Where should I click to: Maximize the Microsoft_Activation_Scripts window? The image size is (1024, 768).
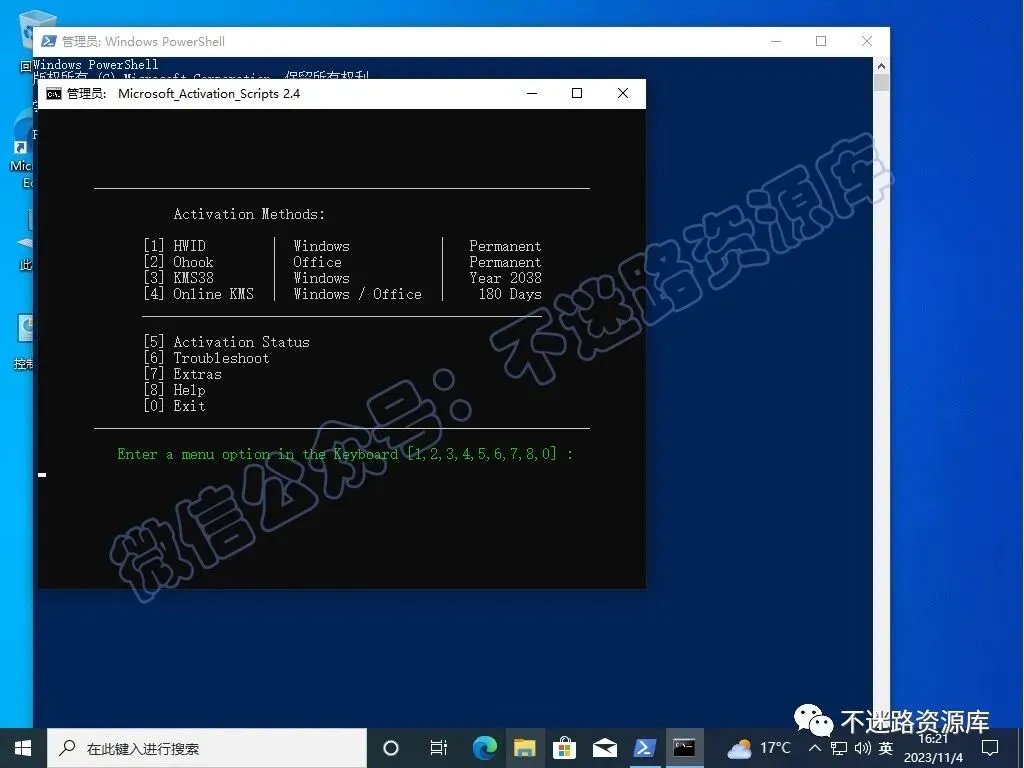click(577, 93)
